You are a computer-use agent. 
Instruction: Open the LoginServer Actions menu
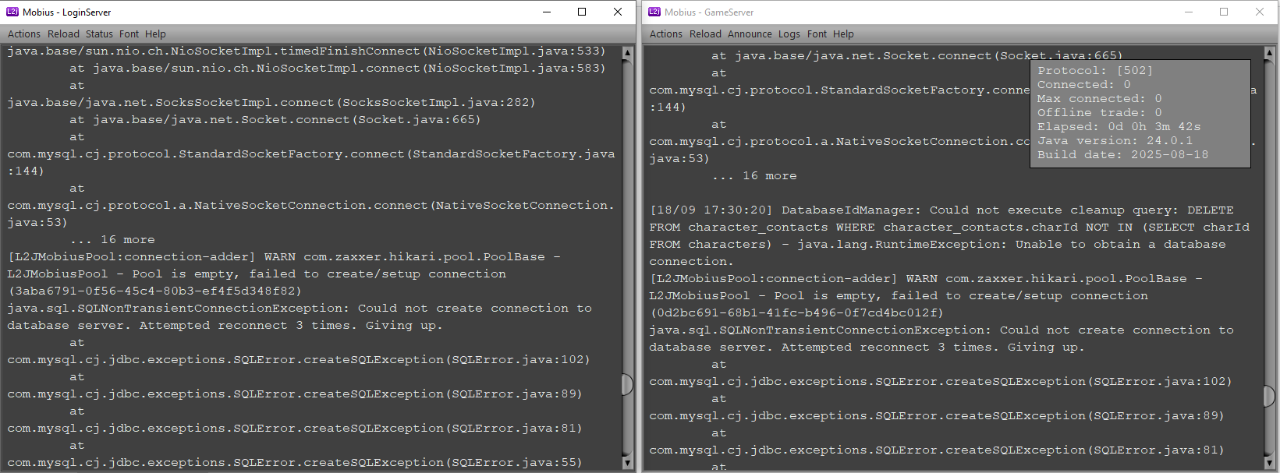24,34
